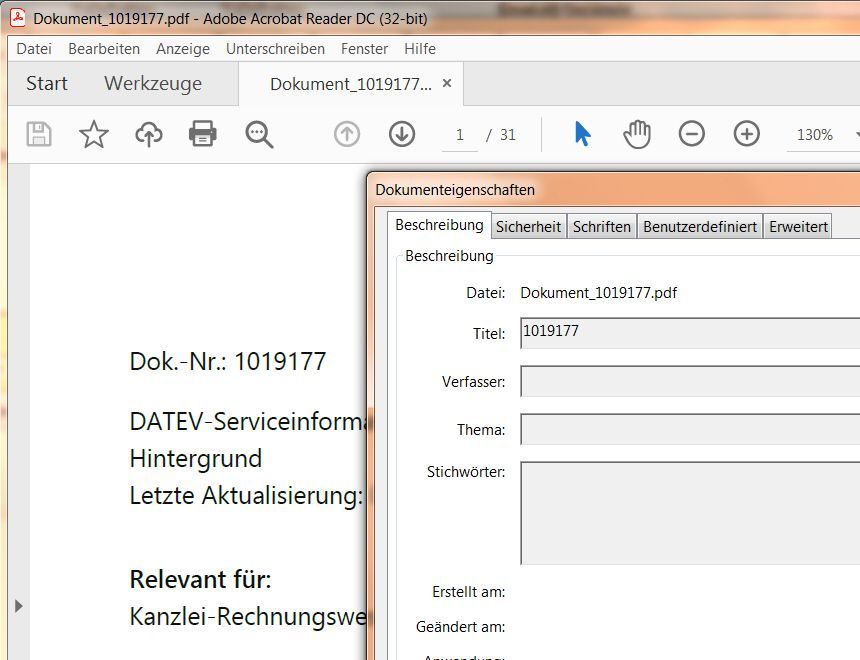Expand the left navigation pane arrow
The width and height of the screenshot is (860, 660).
pyautogui.click(x=18, y=605)
